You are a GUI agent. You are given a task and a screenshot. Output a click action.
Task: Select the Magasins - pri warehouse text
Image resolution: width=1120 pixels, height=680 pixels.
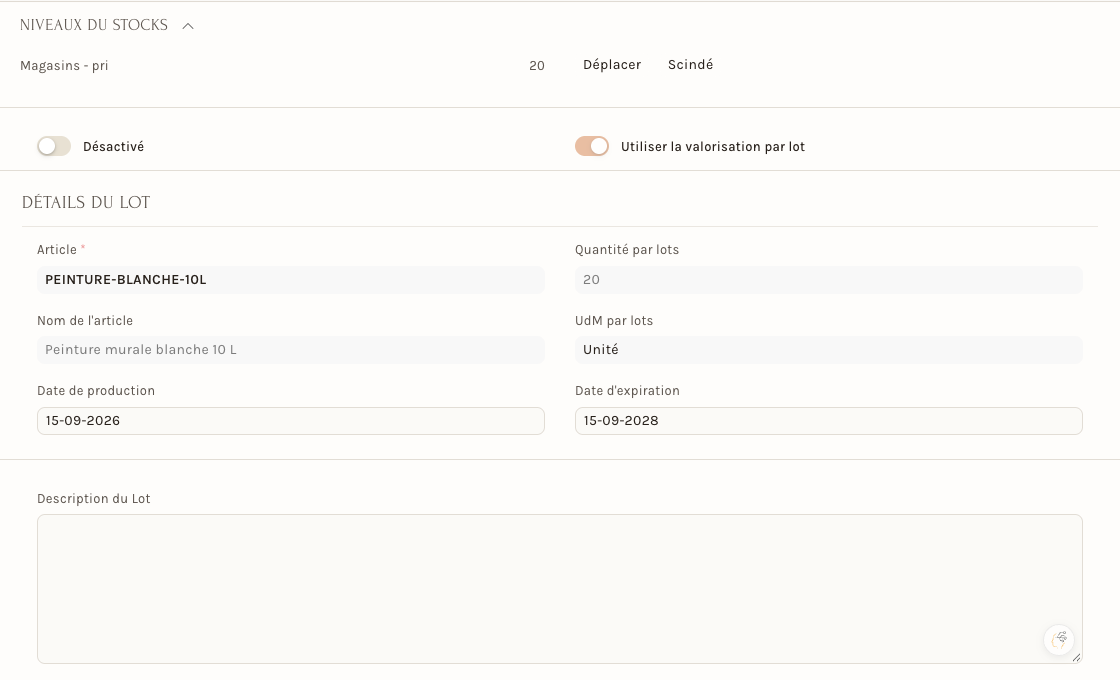coord(64,66)
